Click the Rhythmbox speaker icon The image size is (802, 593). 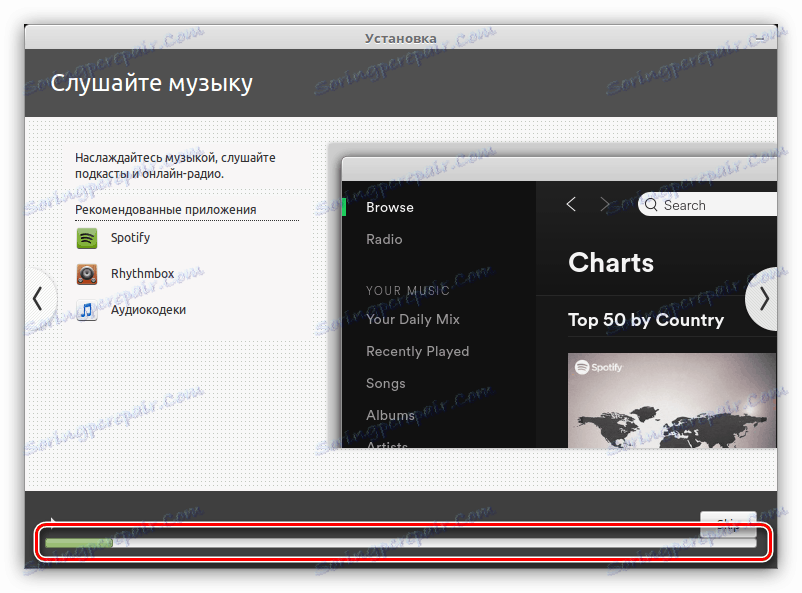click(x=87, y=274)
